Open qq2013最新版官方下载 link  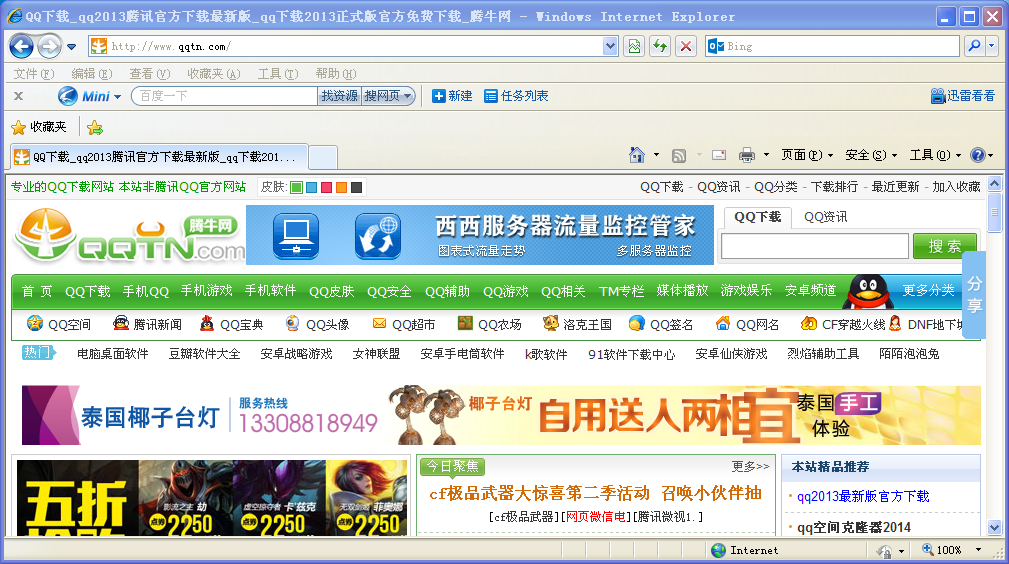(863, 496)
